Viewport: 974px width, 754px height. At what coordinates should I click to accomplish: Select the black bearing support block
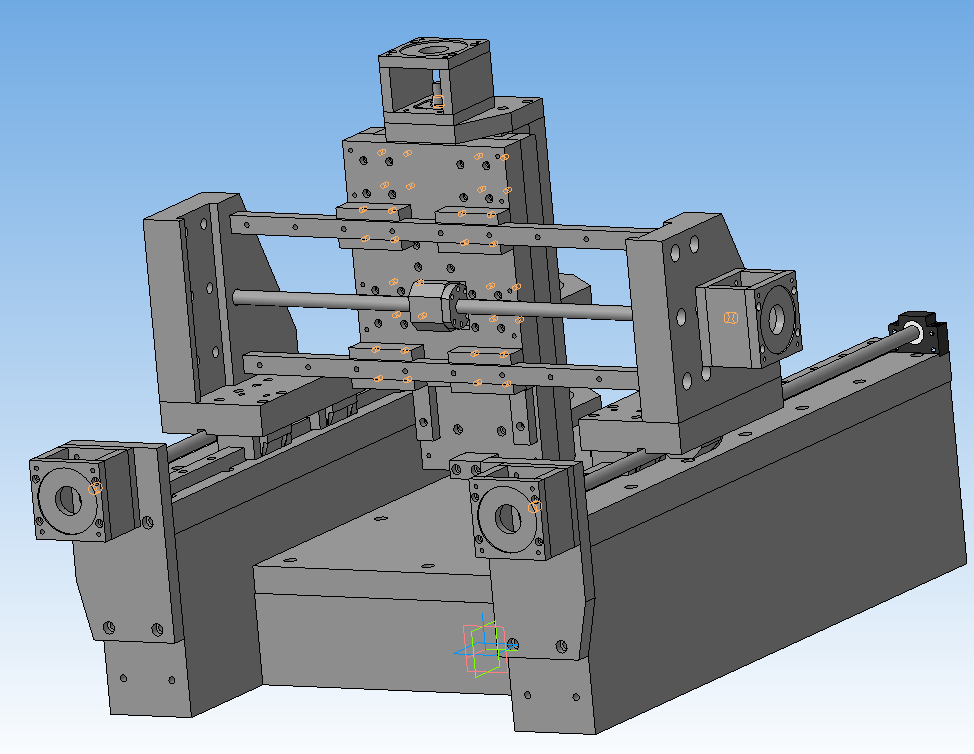[920, 332]
